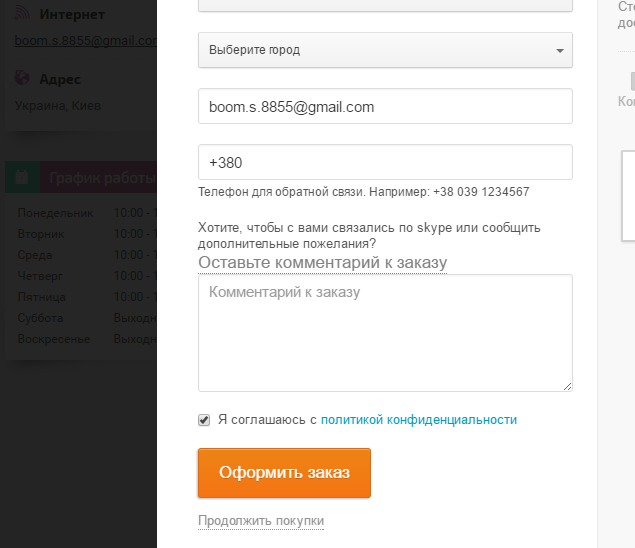Click the Оставьте комментарий к заказу dotted label
Image resolution: width=635 pixels, height=548 pixels.
click(322, 262)
